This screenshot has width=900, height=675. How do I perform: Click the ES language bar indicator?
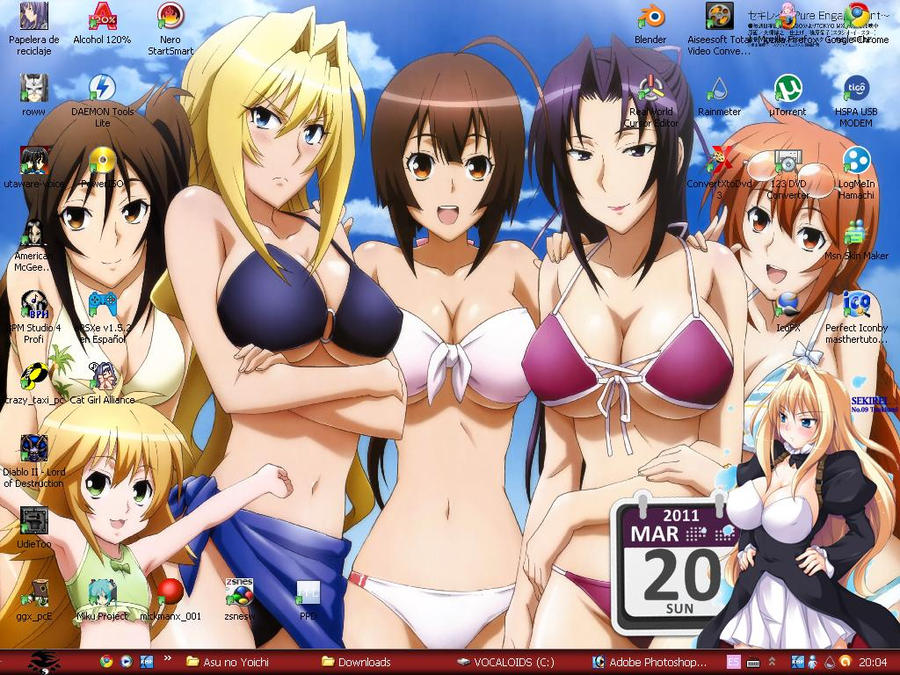tap(734, 662)
